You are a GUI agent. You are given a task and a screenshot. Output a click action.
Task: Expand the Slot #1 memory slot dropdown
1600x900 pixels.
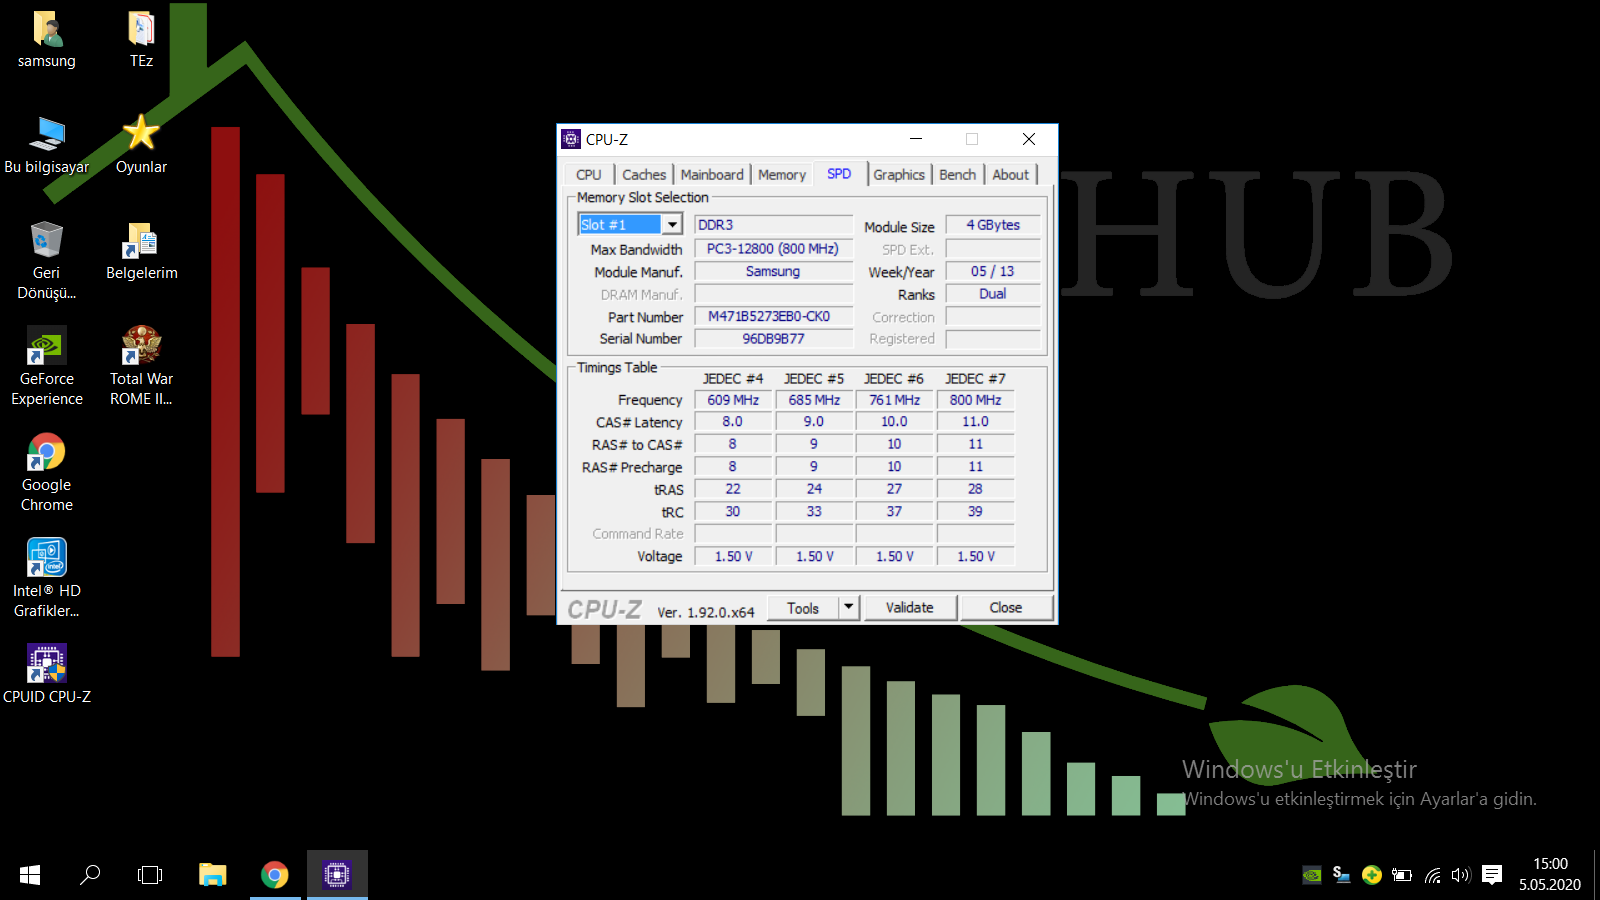click(x=673, y=225)
